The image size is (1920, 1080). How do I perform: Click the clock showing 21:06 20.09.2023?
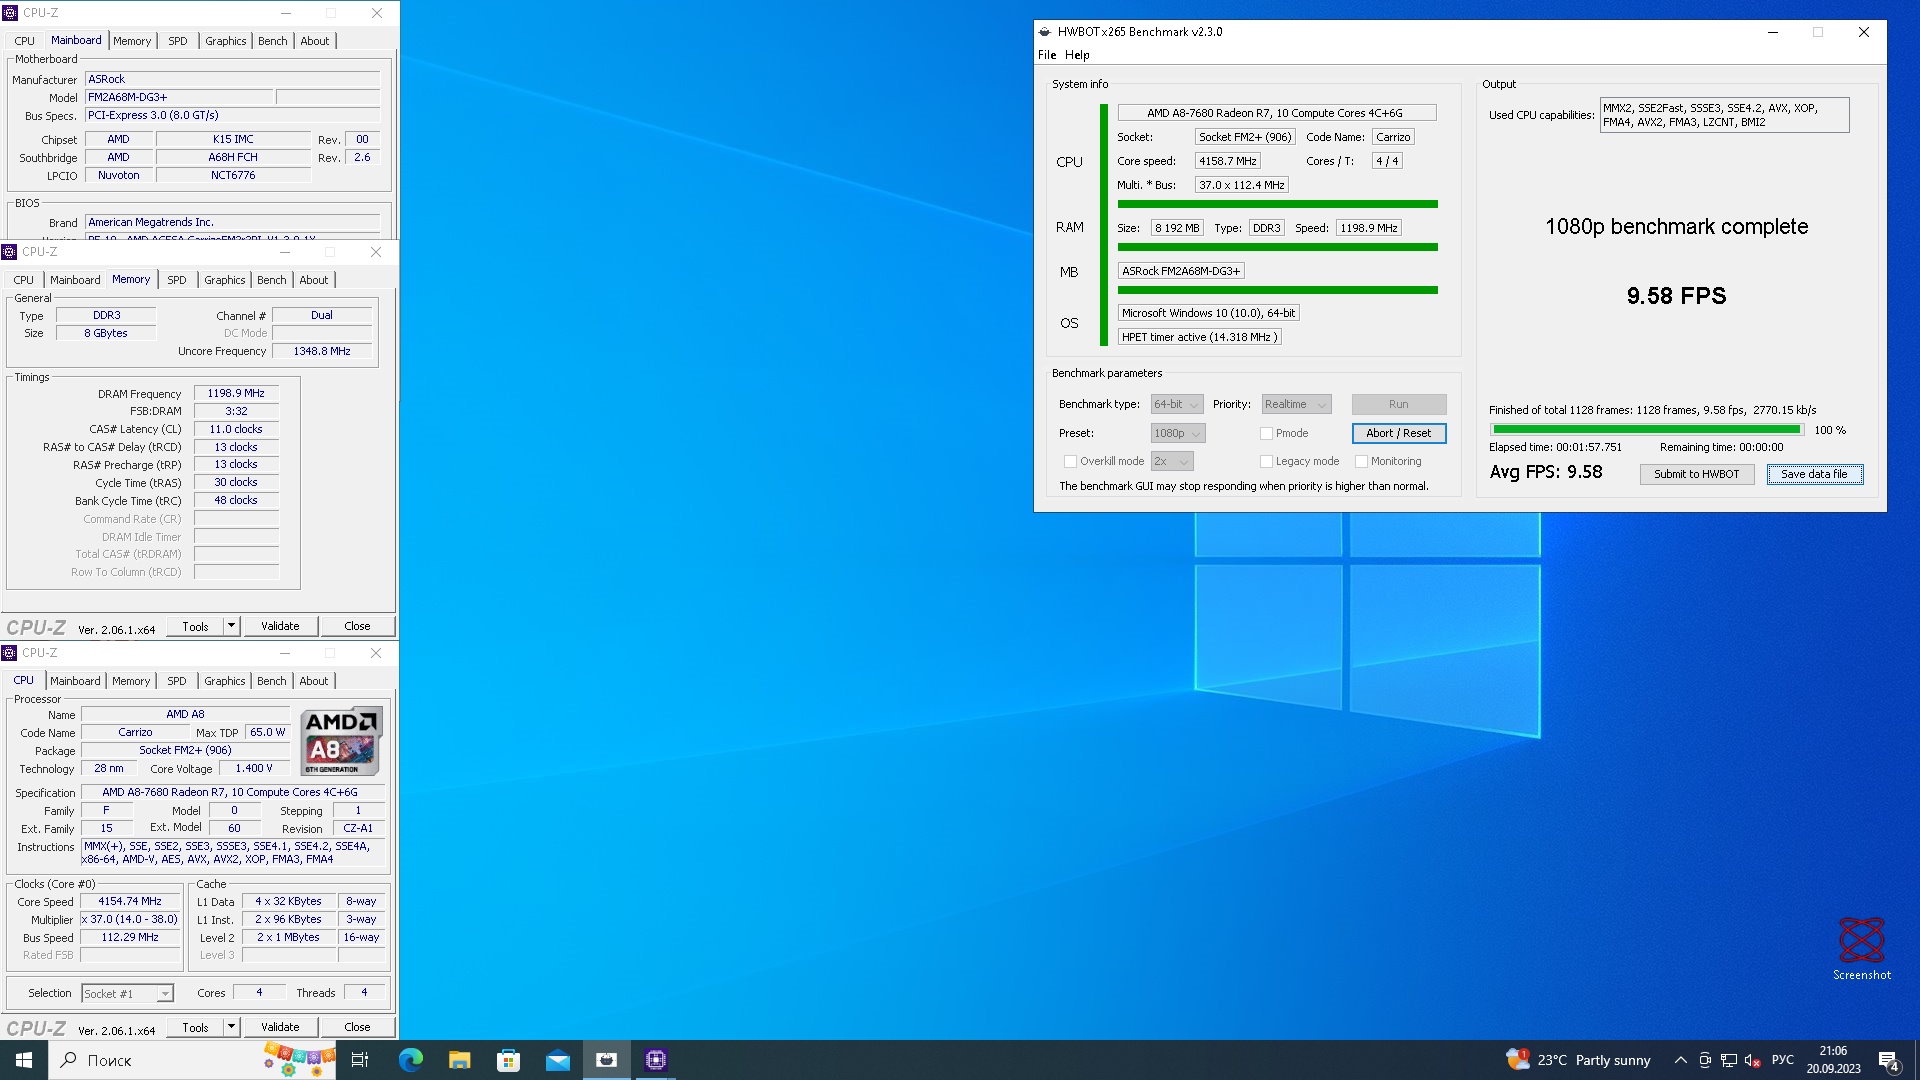(x=1833, y=1060)
